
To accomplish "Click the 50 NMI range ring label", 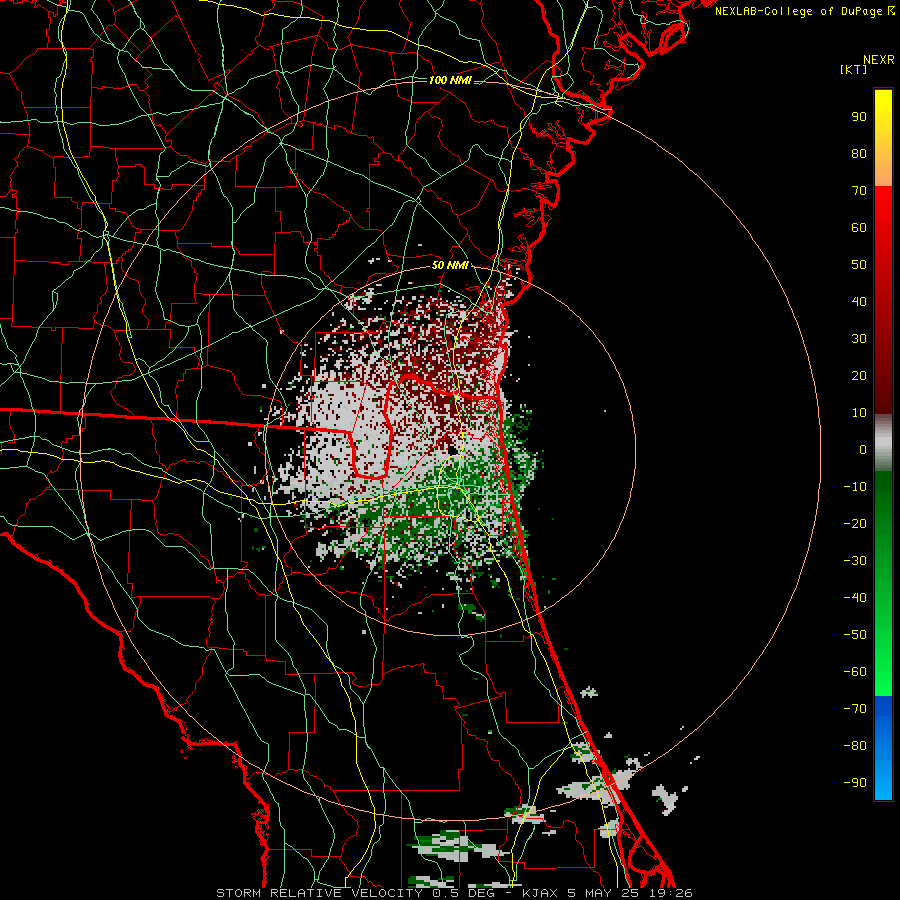I will click(x=450, y=265).
